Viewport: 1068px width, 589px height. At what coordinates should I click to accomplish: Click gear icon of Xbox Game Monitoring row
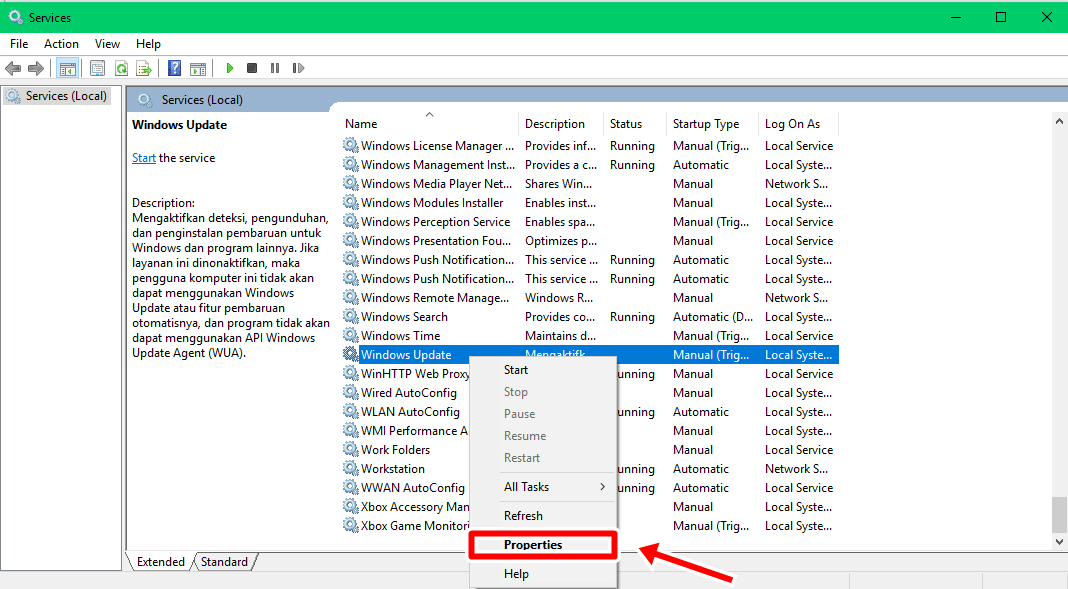[x=350, y=525]
